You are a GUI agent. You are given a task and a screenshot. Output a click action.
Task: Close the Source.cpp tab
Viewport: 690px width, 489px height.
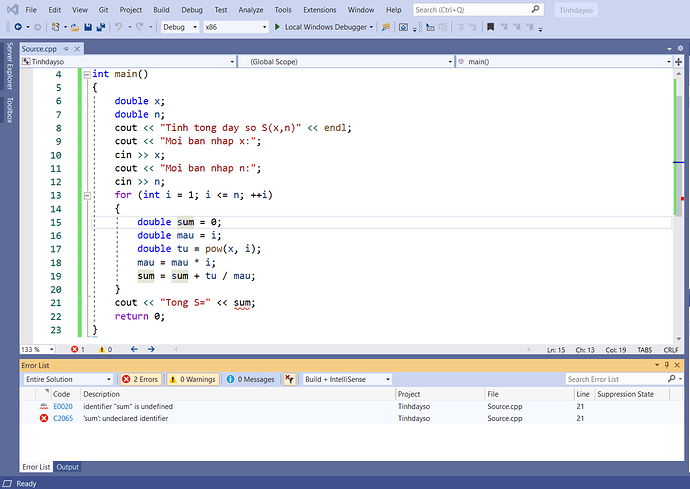tap(77, 49)
